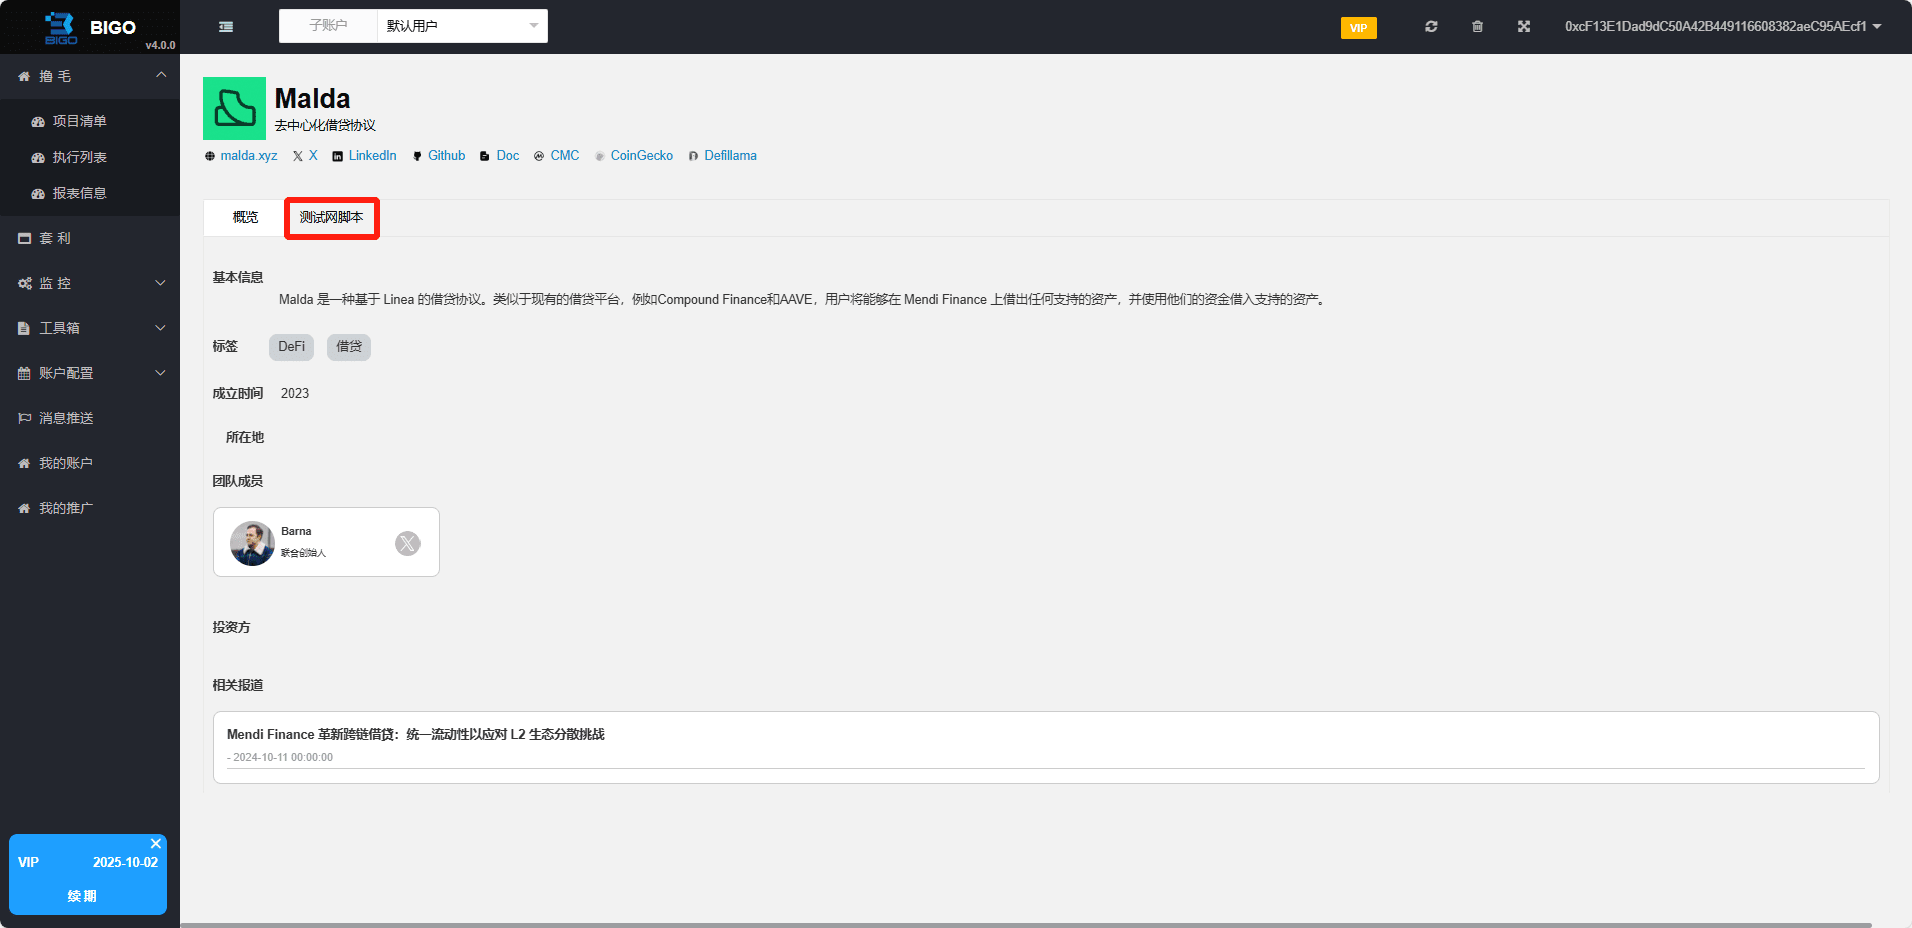Open the Defillama link

[x=730, y=155]
